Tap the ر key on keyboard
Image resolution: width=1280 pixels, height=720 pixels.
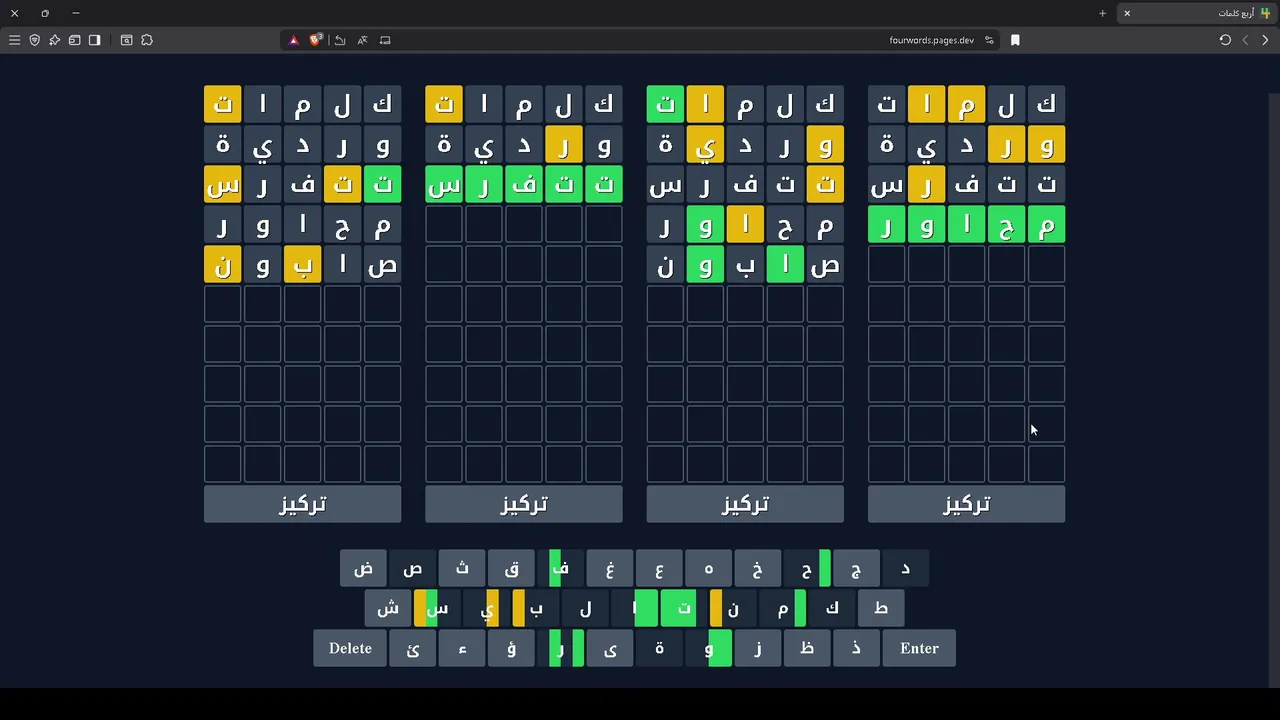click(x=560, y=648)
